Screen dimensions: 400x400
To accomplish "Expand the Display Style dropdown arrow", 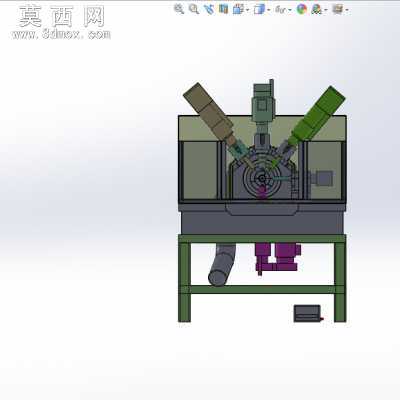I will tap(268, 10).
